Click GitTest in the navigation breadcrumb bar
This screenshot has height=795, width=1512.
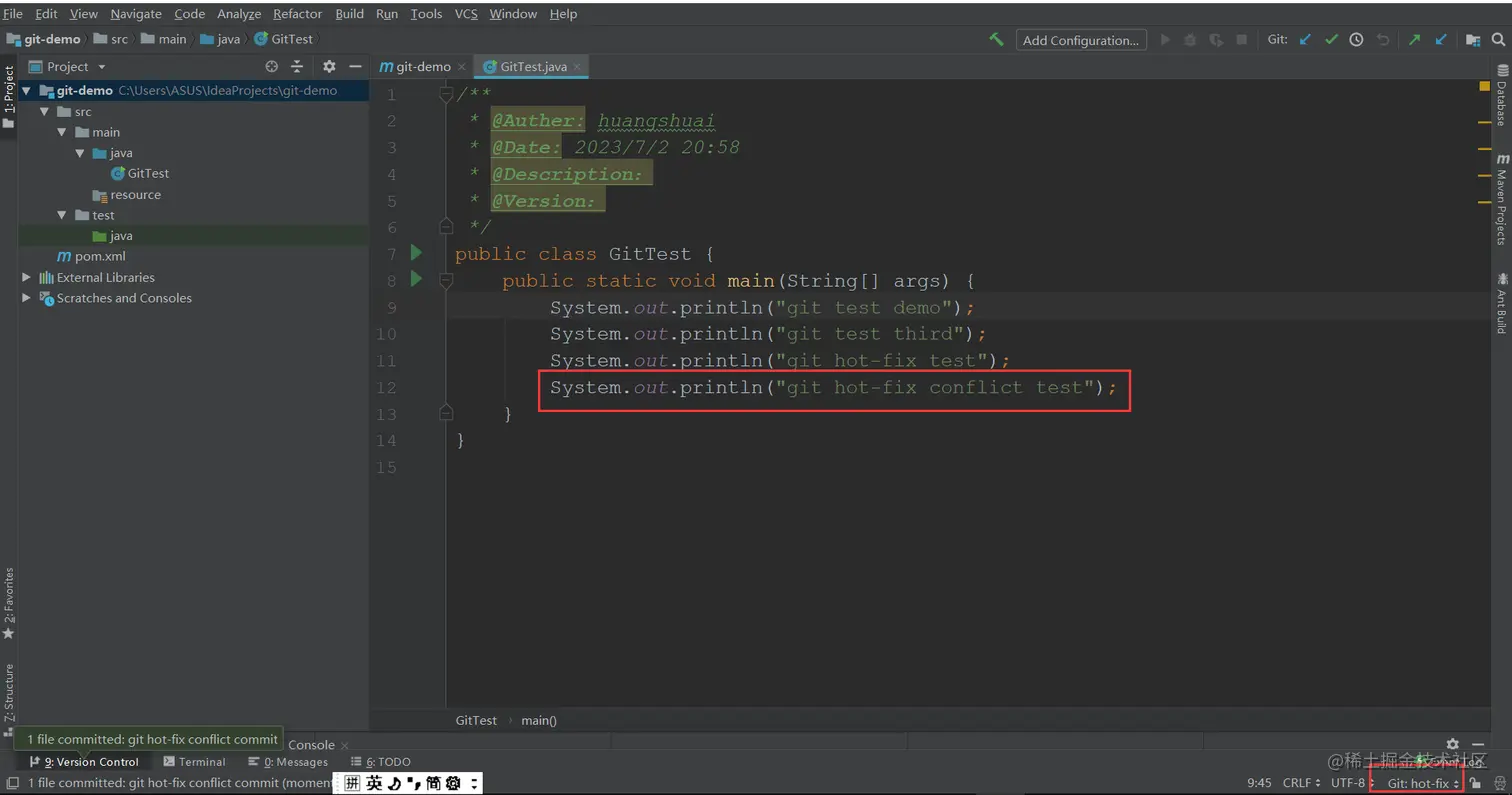click(x=283, y=39)
